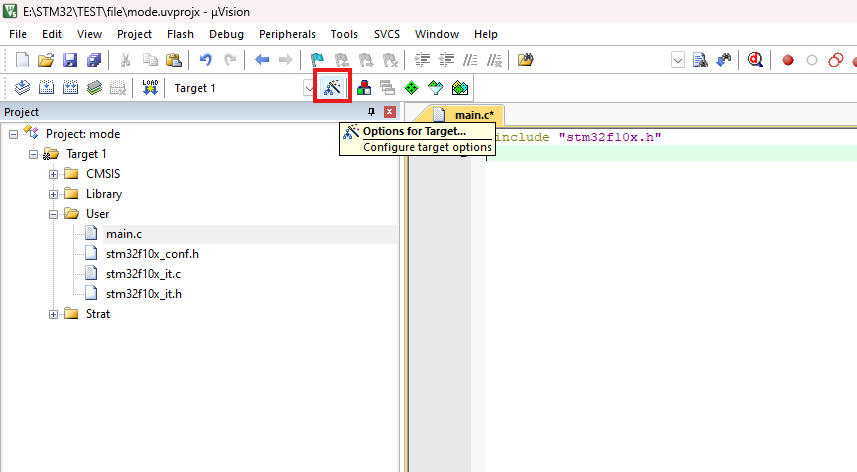Pin the Project panel with pushpin toggle
The height and width of the screenshot is (472, 857).
click(372, 112)
